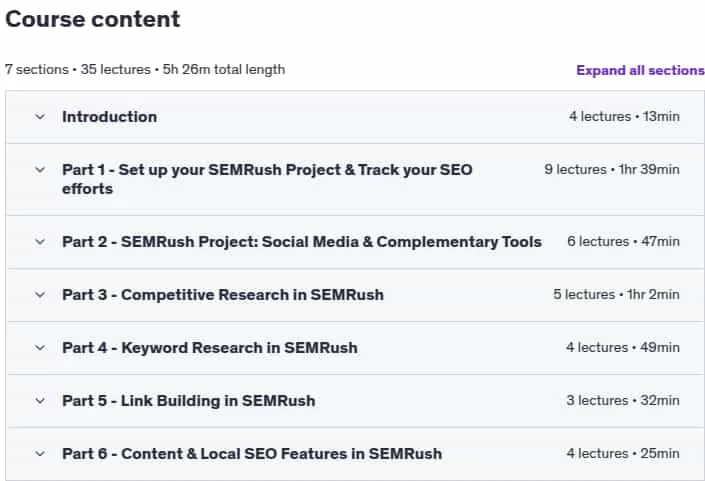This screenshot has width=705, height=481.
Task: Expand Part 6 Content & Local SEO chevron
Action: pos(40,454)
